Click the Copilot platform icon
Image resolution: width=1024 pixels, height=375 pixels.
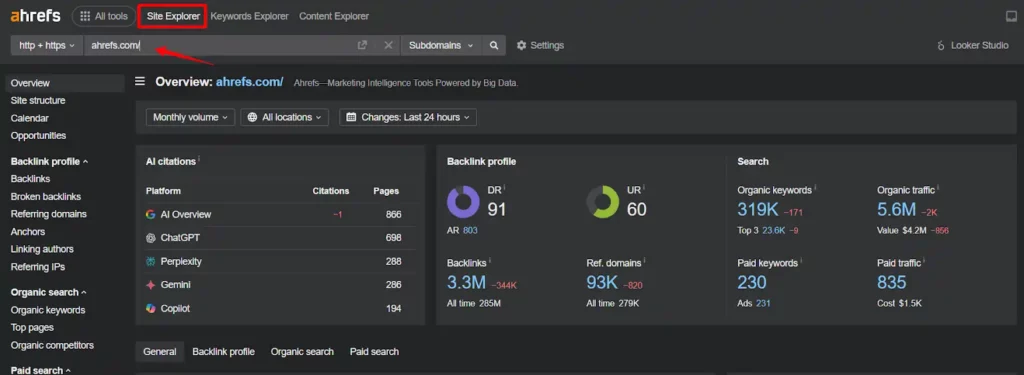point(150,308)
